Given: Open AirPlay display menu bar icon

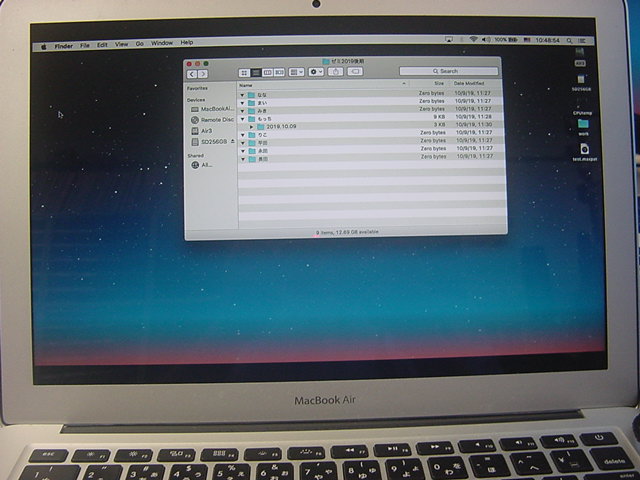Looking at the screenshot, I should click(x=449, y=40).
